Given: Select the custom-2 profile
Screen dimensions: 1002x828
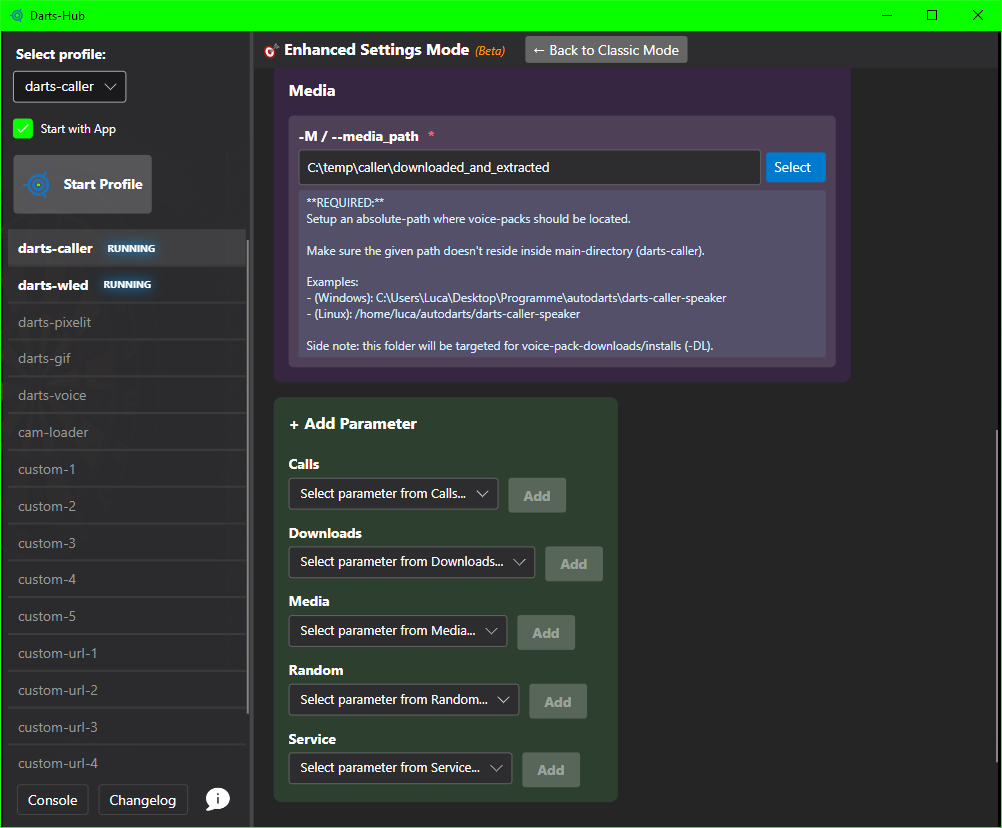Looking at the screenshot, I should coord(127,506).
